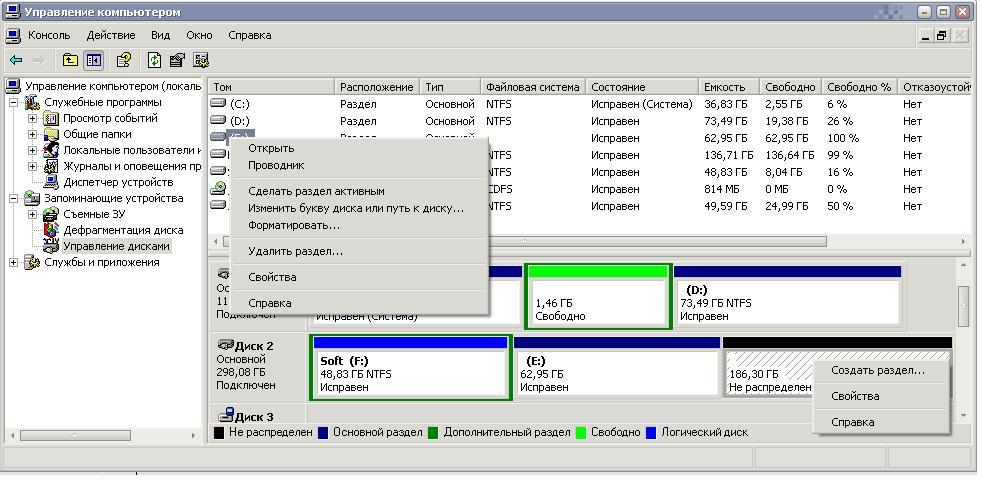Viewport: 982px width, 486px height.
Task: Click the console icon left of Консоль menu
Action: pos(13,35)
